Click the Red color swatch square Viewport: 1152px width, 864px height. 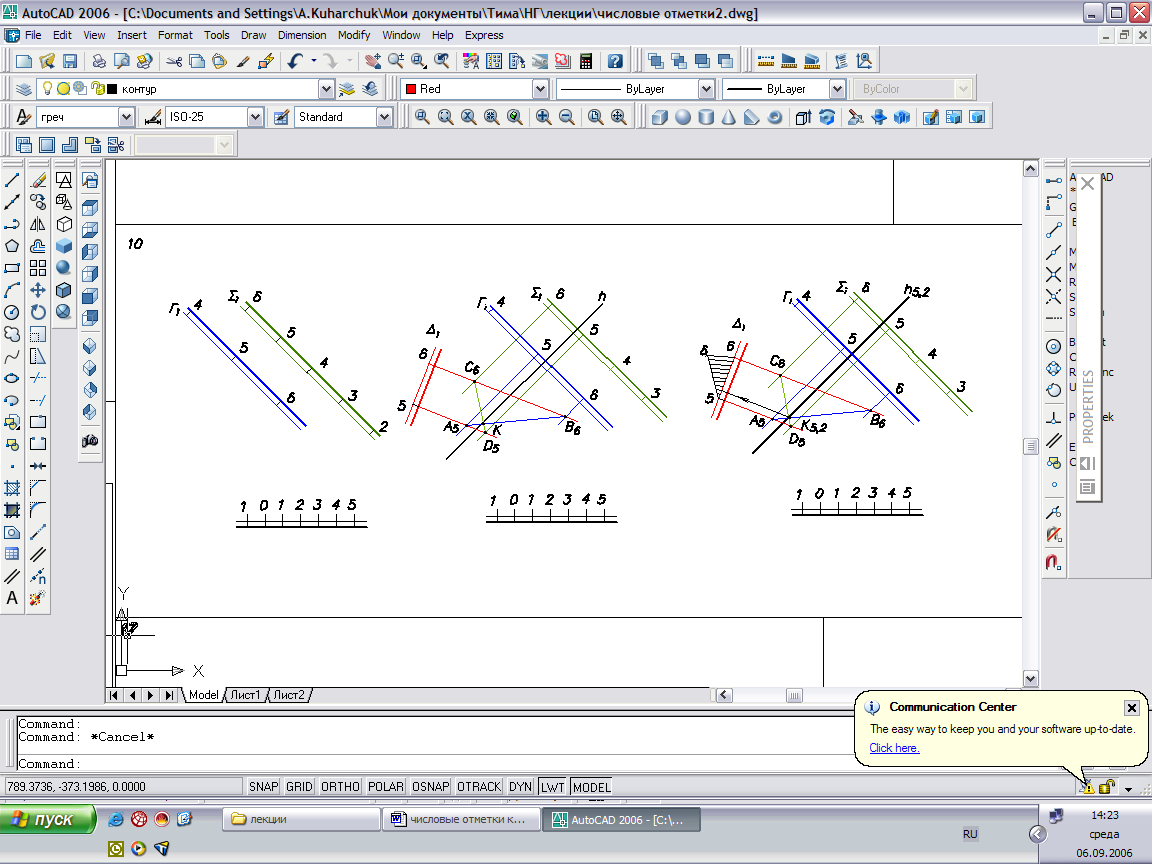411,89
